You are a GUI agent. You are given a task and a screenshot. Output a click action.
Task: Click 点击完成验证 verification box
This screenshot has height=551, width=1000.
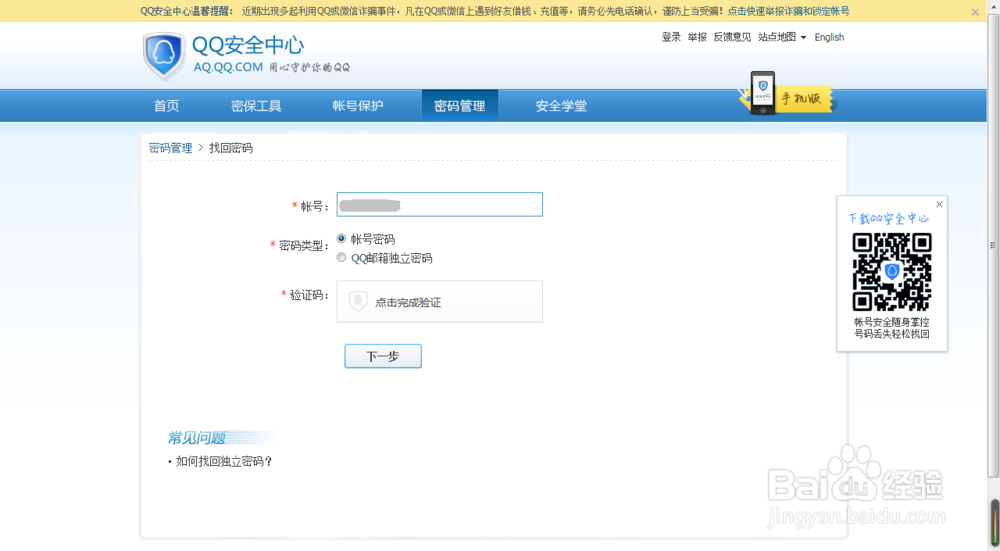tap(439, 302)
